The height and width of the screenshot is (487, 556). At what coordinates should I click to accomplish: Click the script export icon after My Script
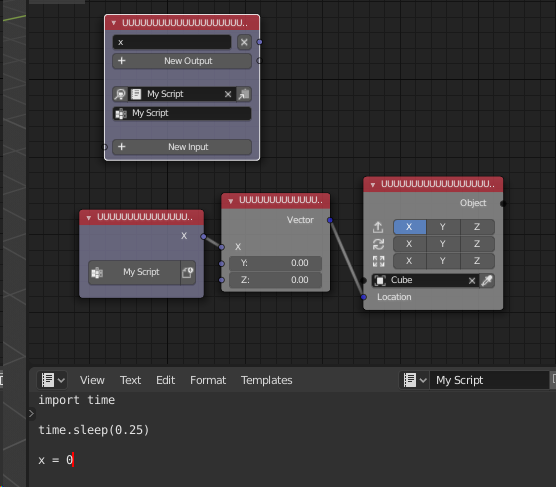(x=244, y=94)
